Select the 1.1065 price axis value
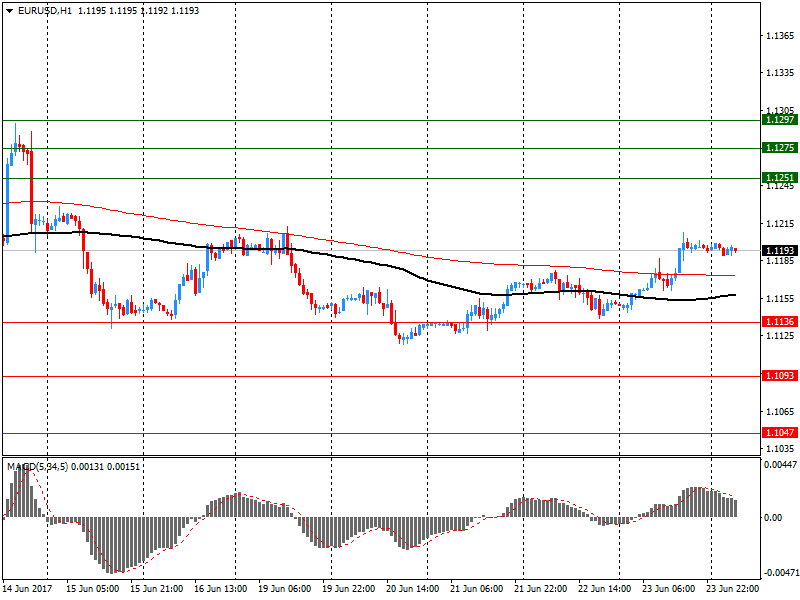The image size is (800, 600). point(780,411)
